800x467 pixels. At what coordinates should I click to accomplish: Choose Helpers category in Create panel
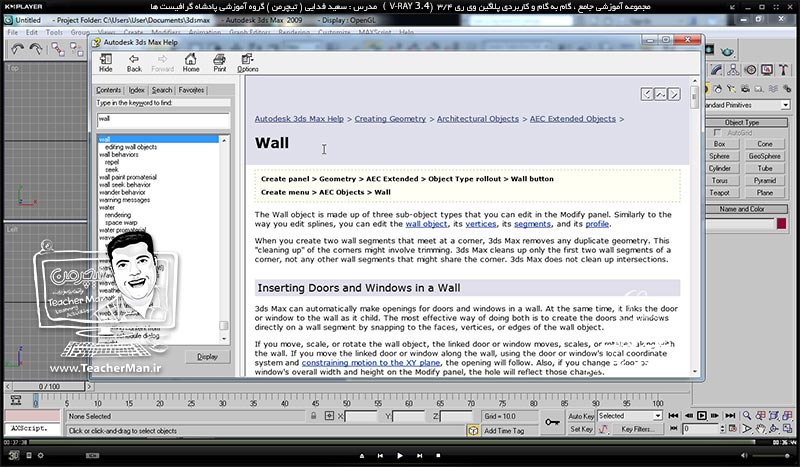[x=759, y=89]
